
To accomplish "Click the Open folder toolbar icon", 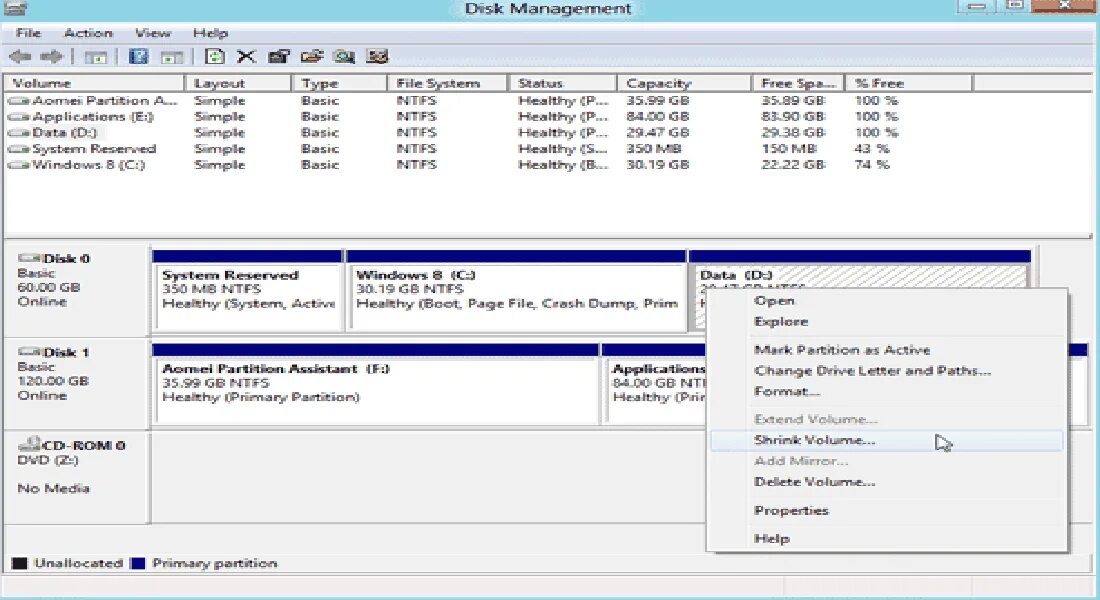I will [x=311, y=57].
